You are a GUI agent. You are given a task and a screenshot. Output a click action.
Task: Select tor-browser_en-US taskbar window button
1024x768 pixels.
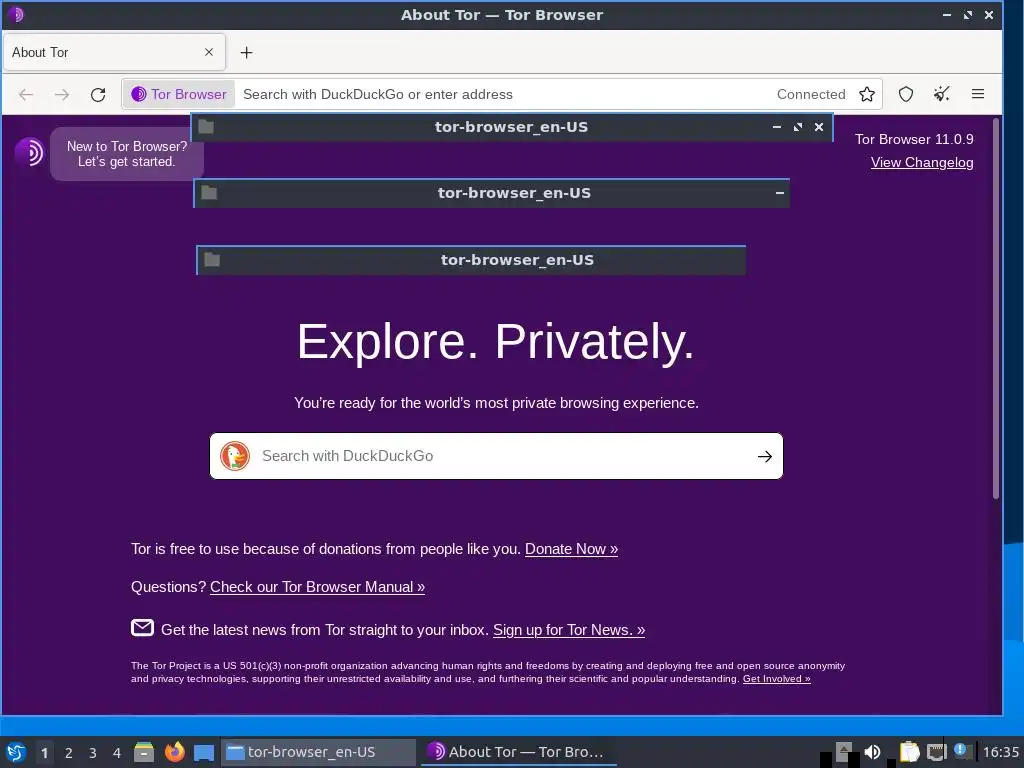coord(319,752)
